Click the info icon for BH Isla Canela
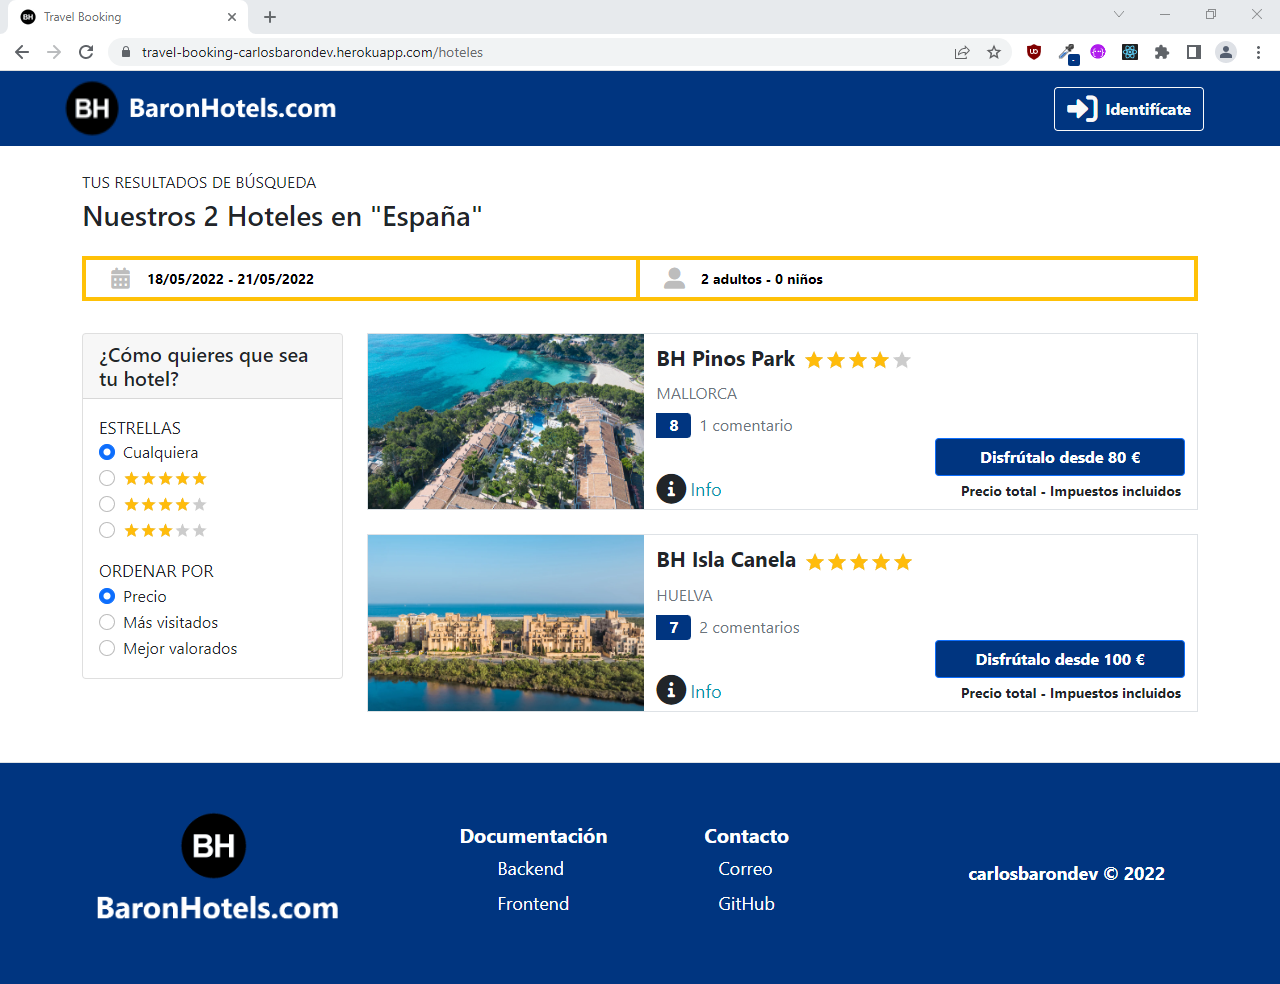 (x=671, y=691)
